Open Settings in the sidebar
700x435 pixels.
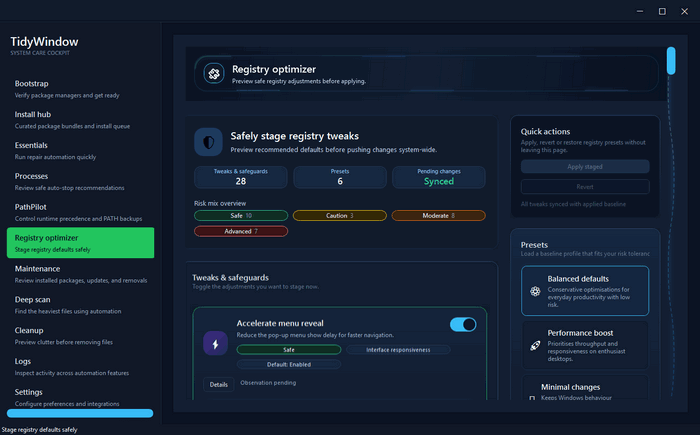click(80, 397)
